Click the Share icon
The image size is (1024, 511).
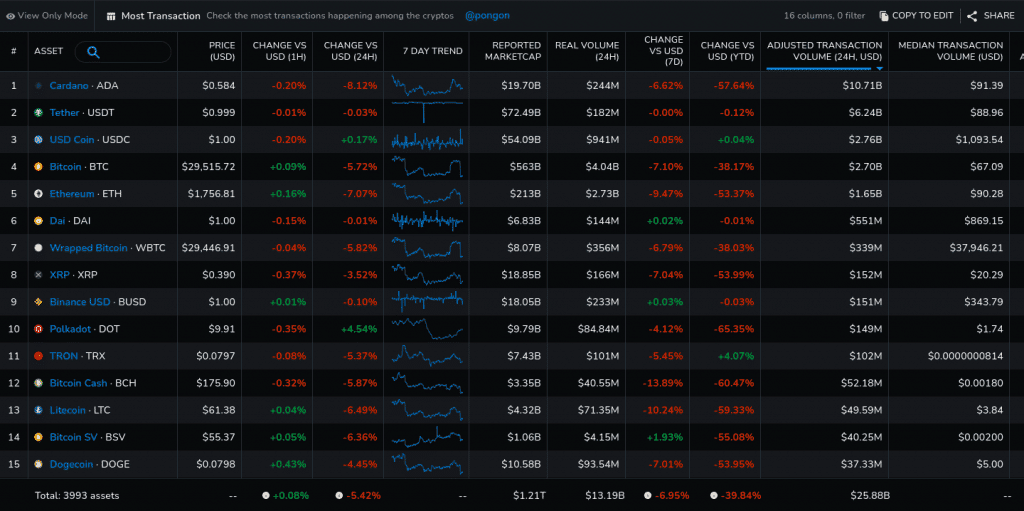pos(972,16)
